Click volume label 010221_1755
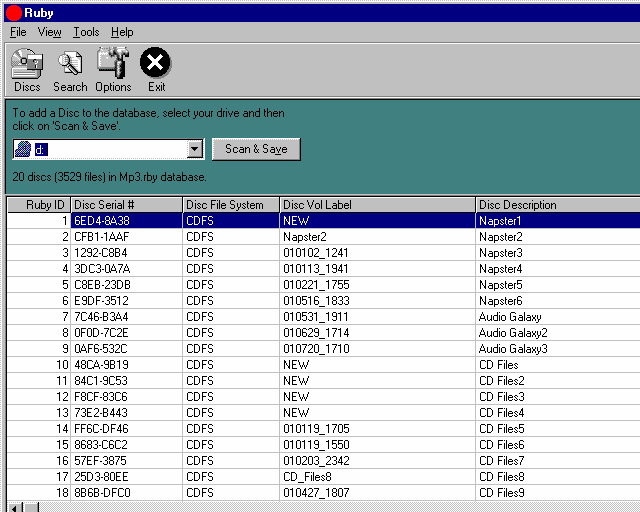Screen dimensions: 640x512 pos(378,285)
